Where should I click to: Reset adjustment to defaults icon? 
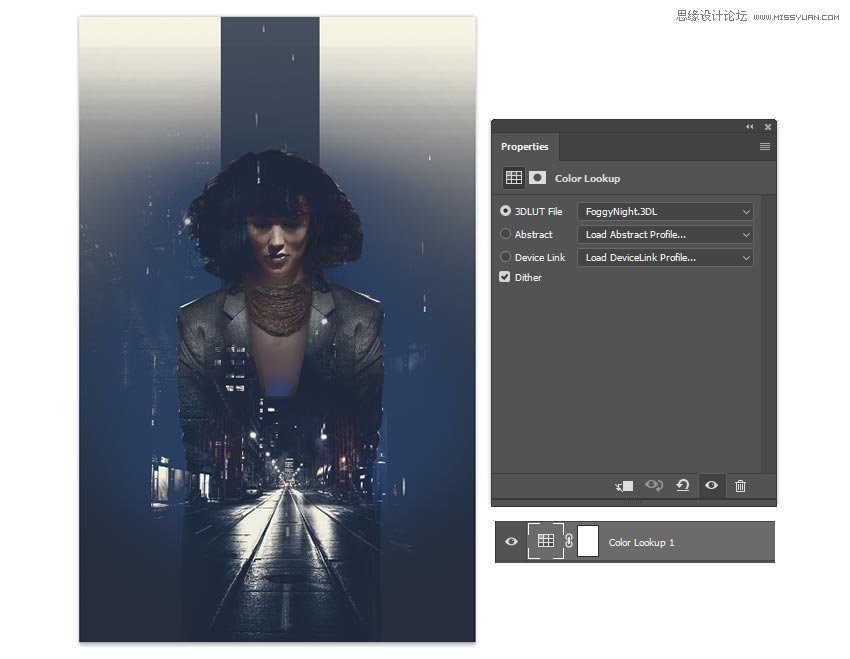[x=682, y=485]
